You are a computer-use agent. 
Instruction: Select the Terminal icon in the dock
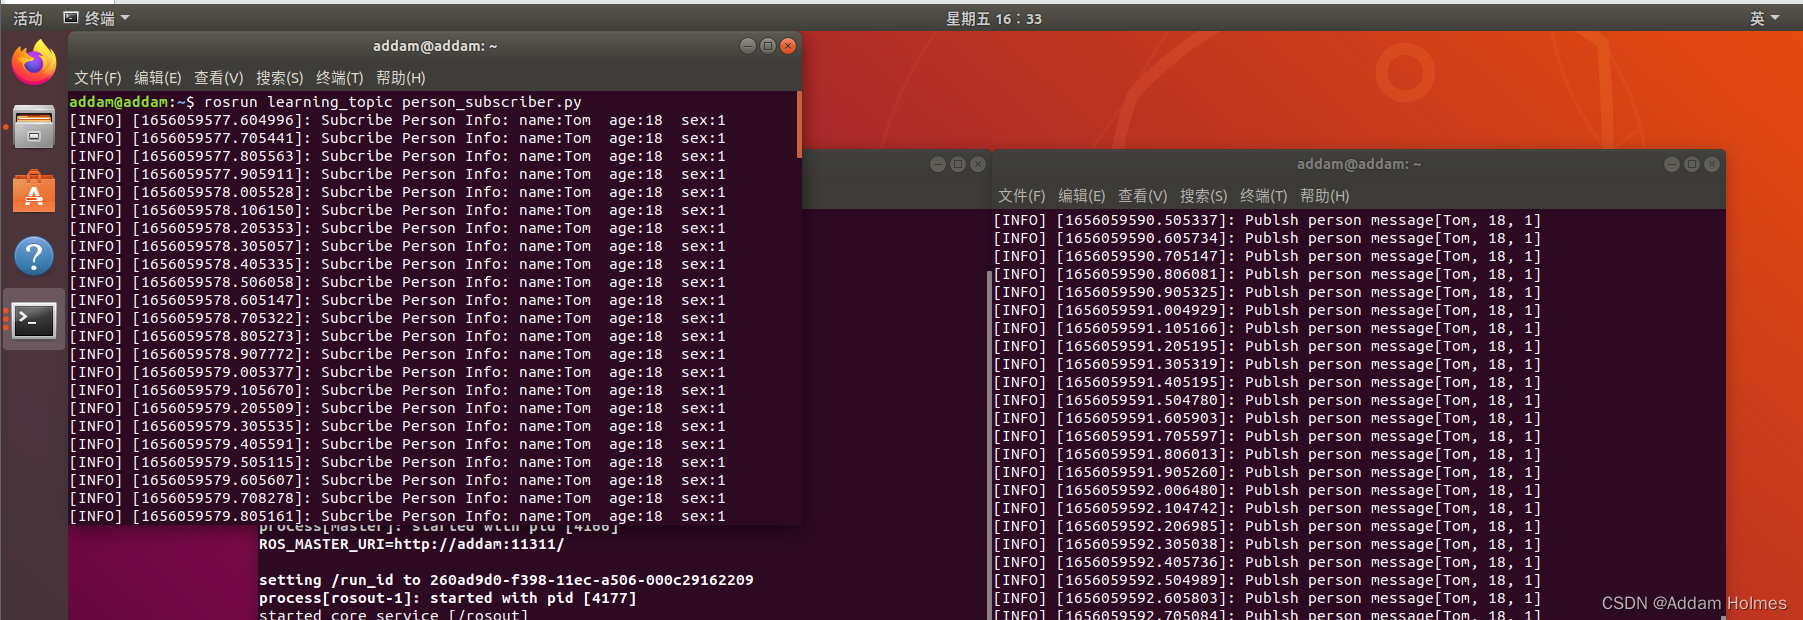tap(34, 320)
